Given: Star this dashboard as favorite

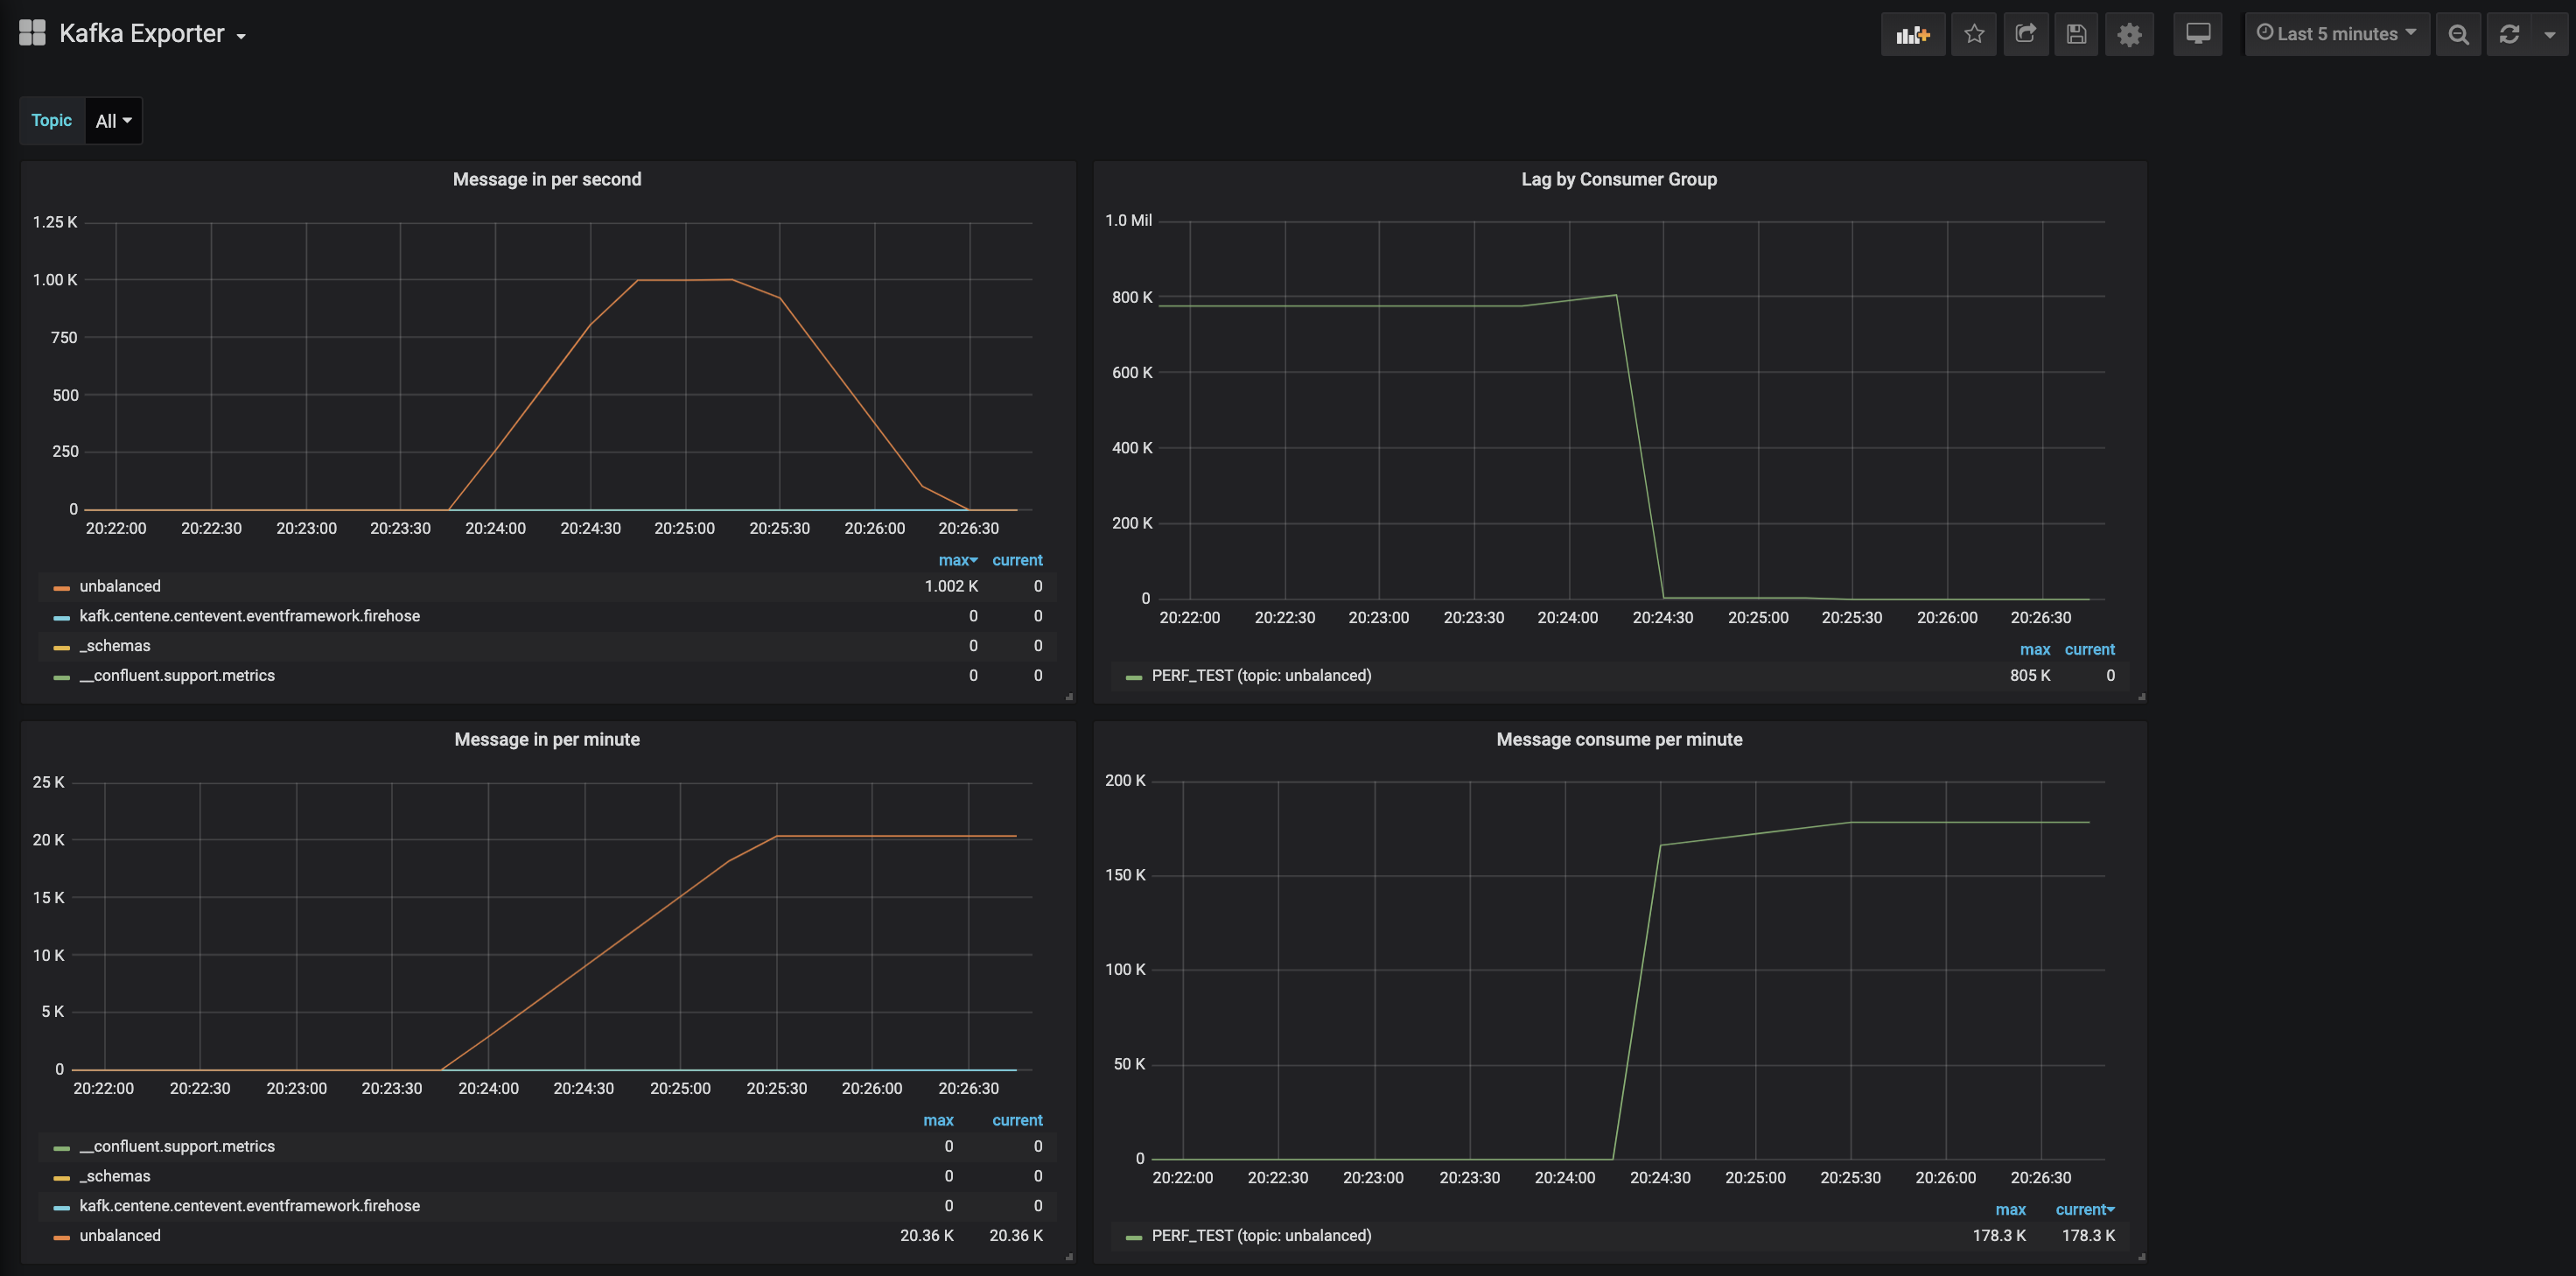Looking at the screenshot, I should 1973,34.
